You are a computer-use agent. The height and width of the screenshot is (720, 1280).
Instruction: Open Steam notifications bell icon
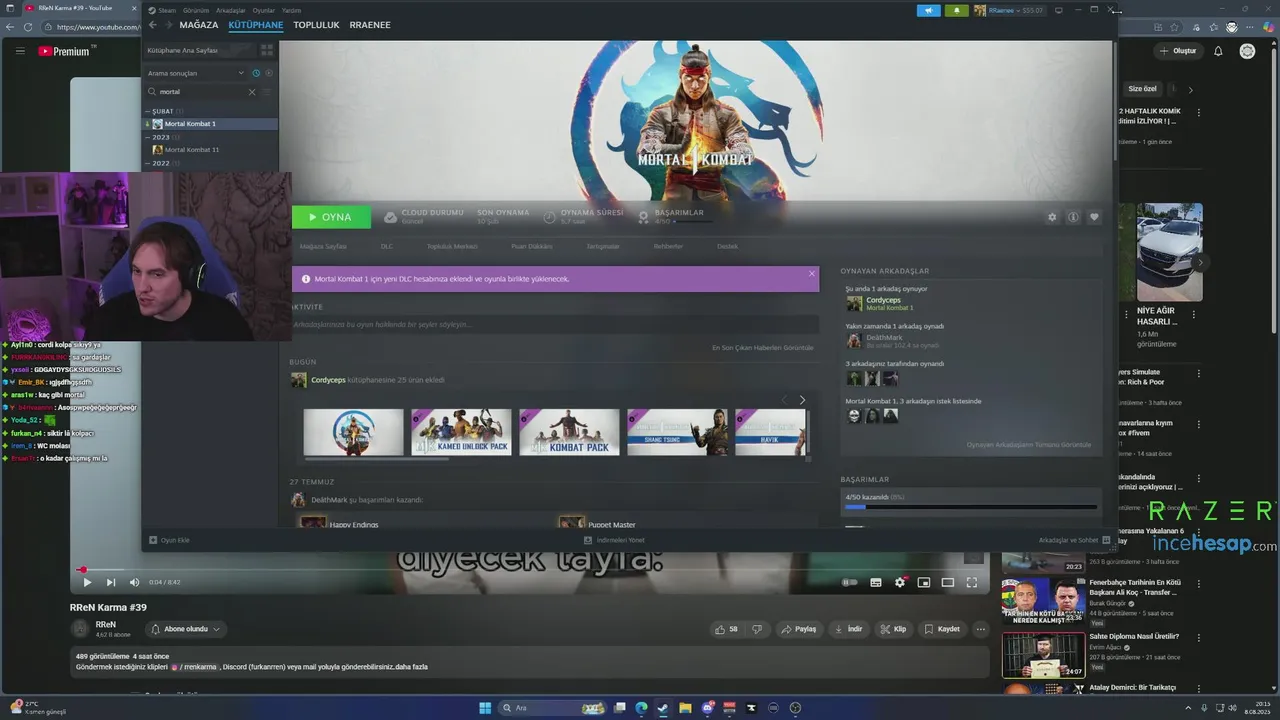click(x=957, y=10)
